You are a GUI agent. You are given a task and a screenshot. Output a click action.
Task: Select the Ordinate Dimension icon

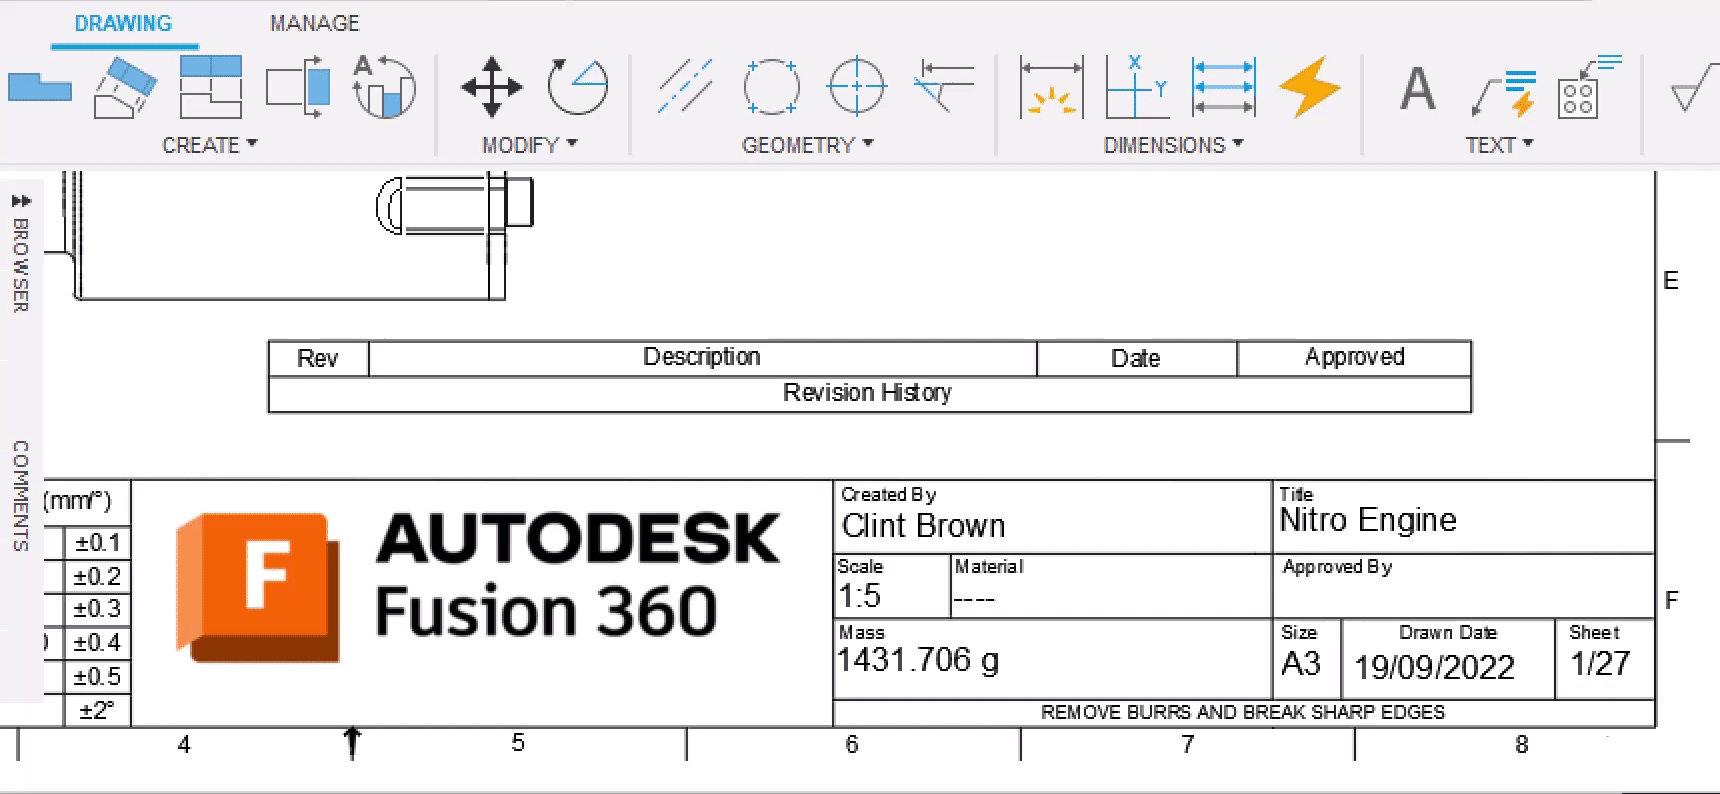point(1137,87)
